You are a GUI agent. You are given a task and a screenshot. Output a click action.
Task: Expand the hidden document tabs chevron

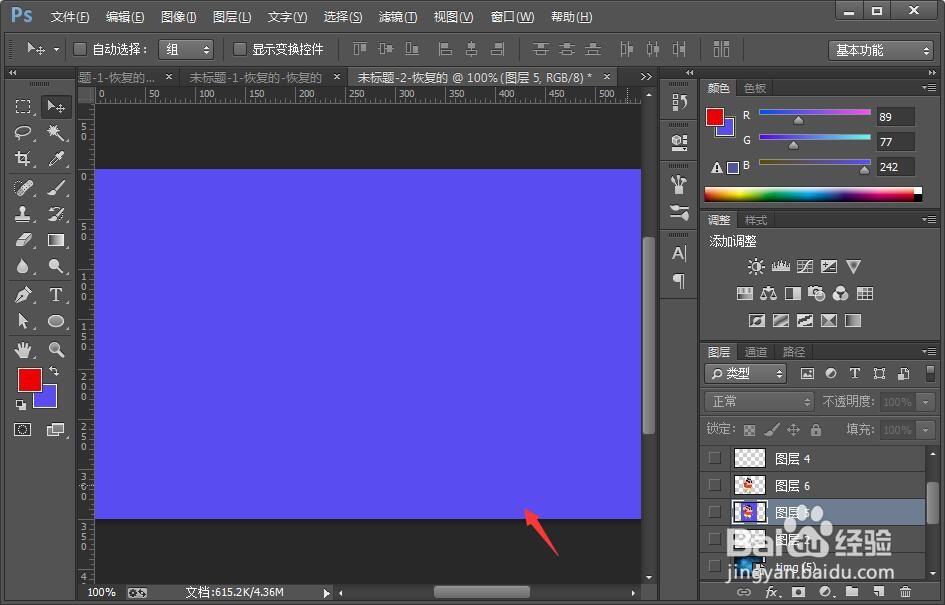coord(646,77)
